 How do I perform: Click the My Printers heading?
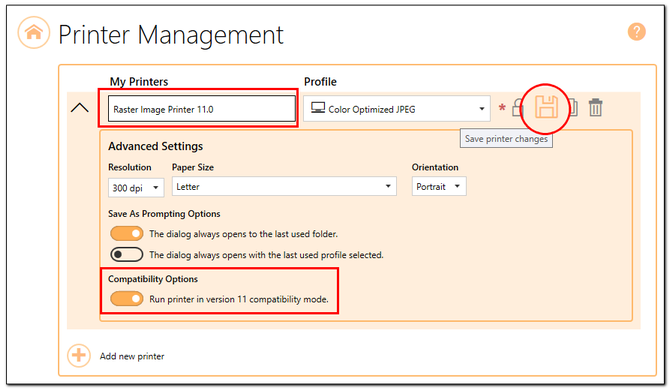pos(139,82)
